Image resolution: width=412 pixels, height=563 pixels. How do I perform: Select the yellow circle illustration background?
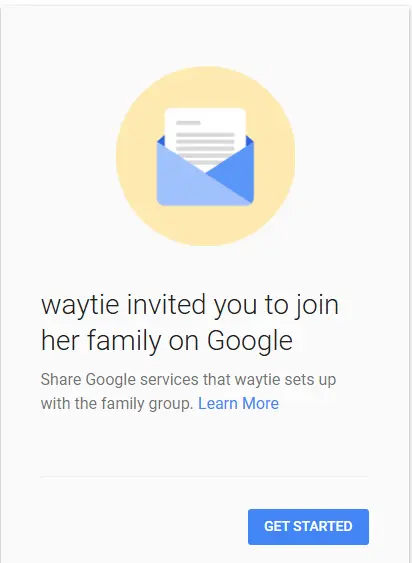tap(205, 156)
